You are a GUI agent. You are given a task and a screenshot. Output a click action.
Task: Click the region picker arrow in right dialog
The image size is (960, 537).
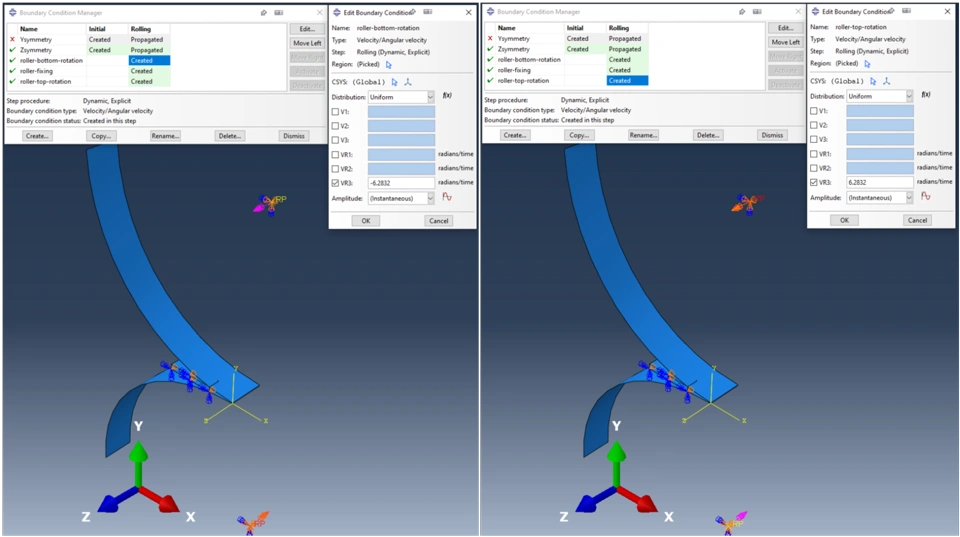click(867, 64)
